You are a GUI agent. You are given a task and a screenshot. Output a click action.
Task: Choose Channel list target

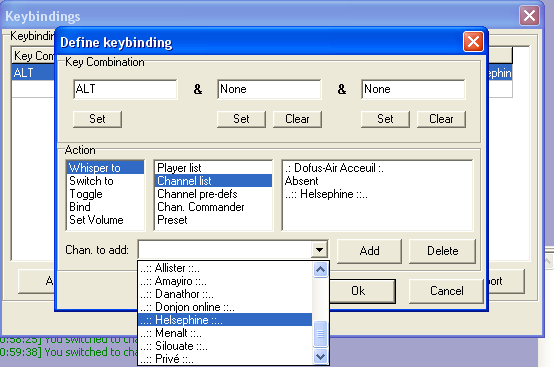pyautogui.click(x=213, y=180)
